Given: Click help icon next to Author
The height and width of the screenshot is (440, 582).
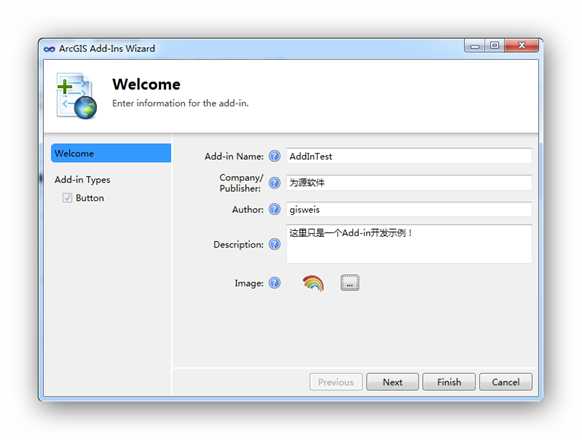Looking at the screenshot, I should click(x=275, y=209).
